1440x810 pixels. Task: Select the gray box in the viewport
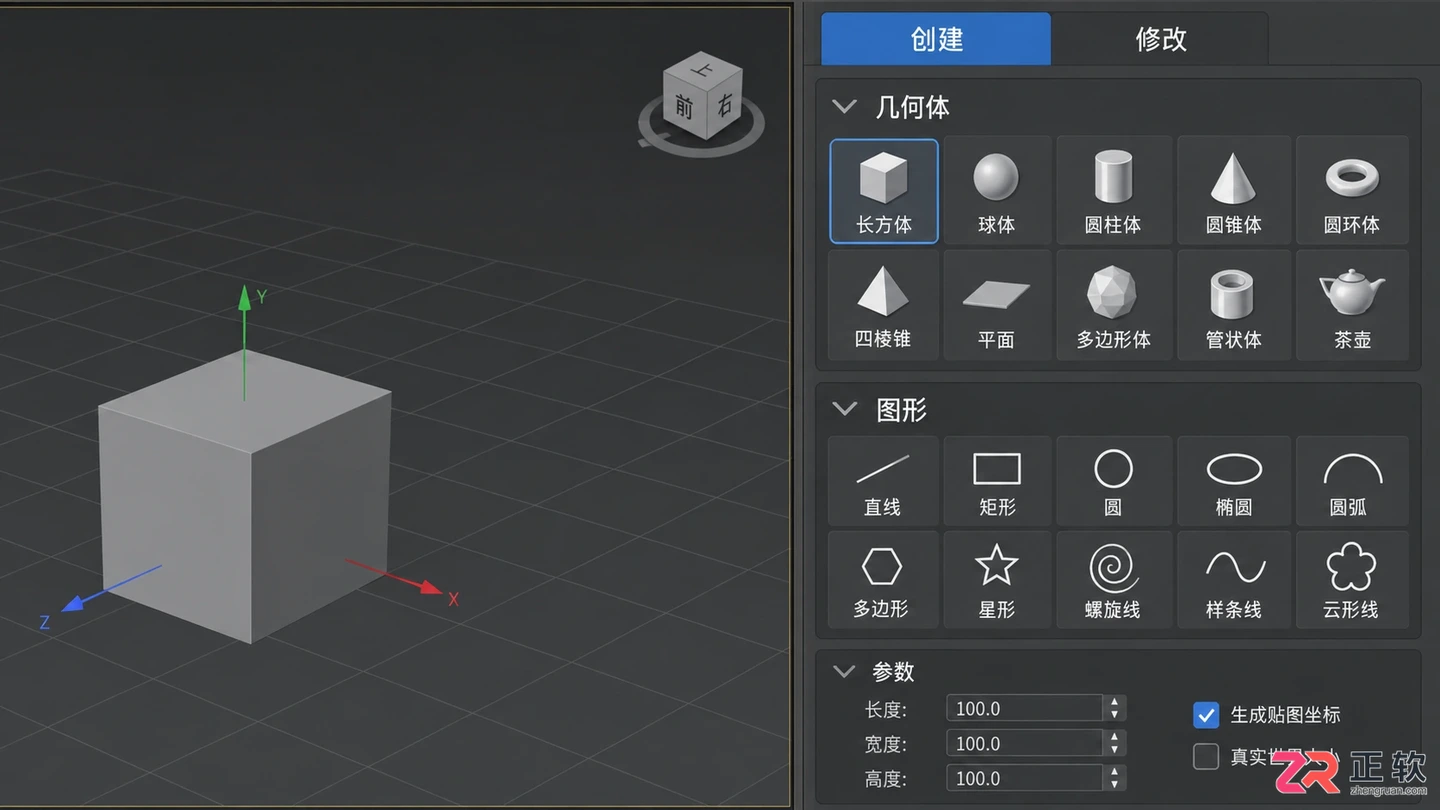point(244,496)
